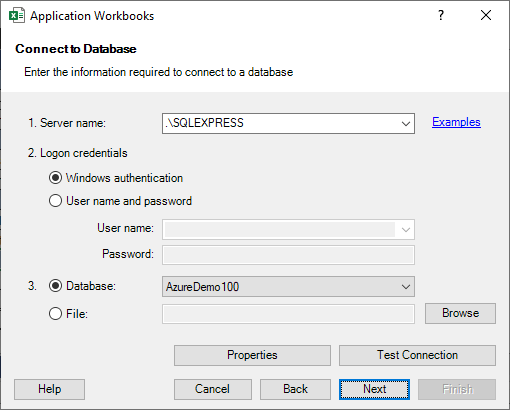Select Windows authentication radio button
This screenshot has width=510, height=410.
coord(55,178)
